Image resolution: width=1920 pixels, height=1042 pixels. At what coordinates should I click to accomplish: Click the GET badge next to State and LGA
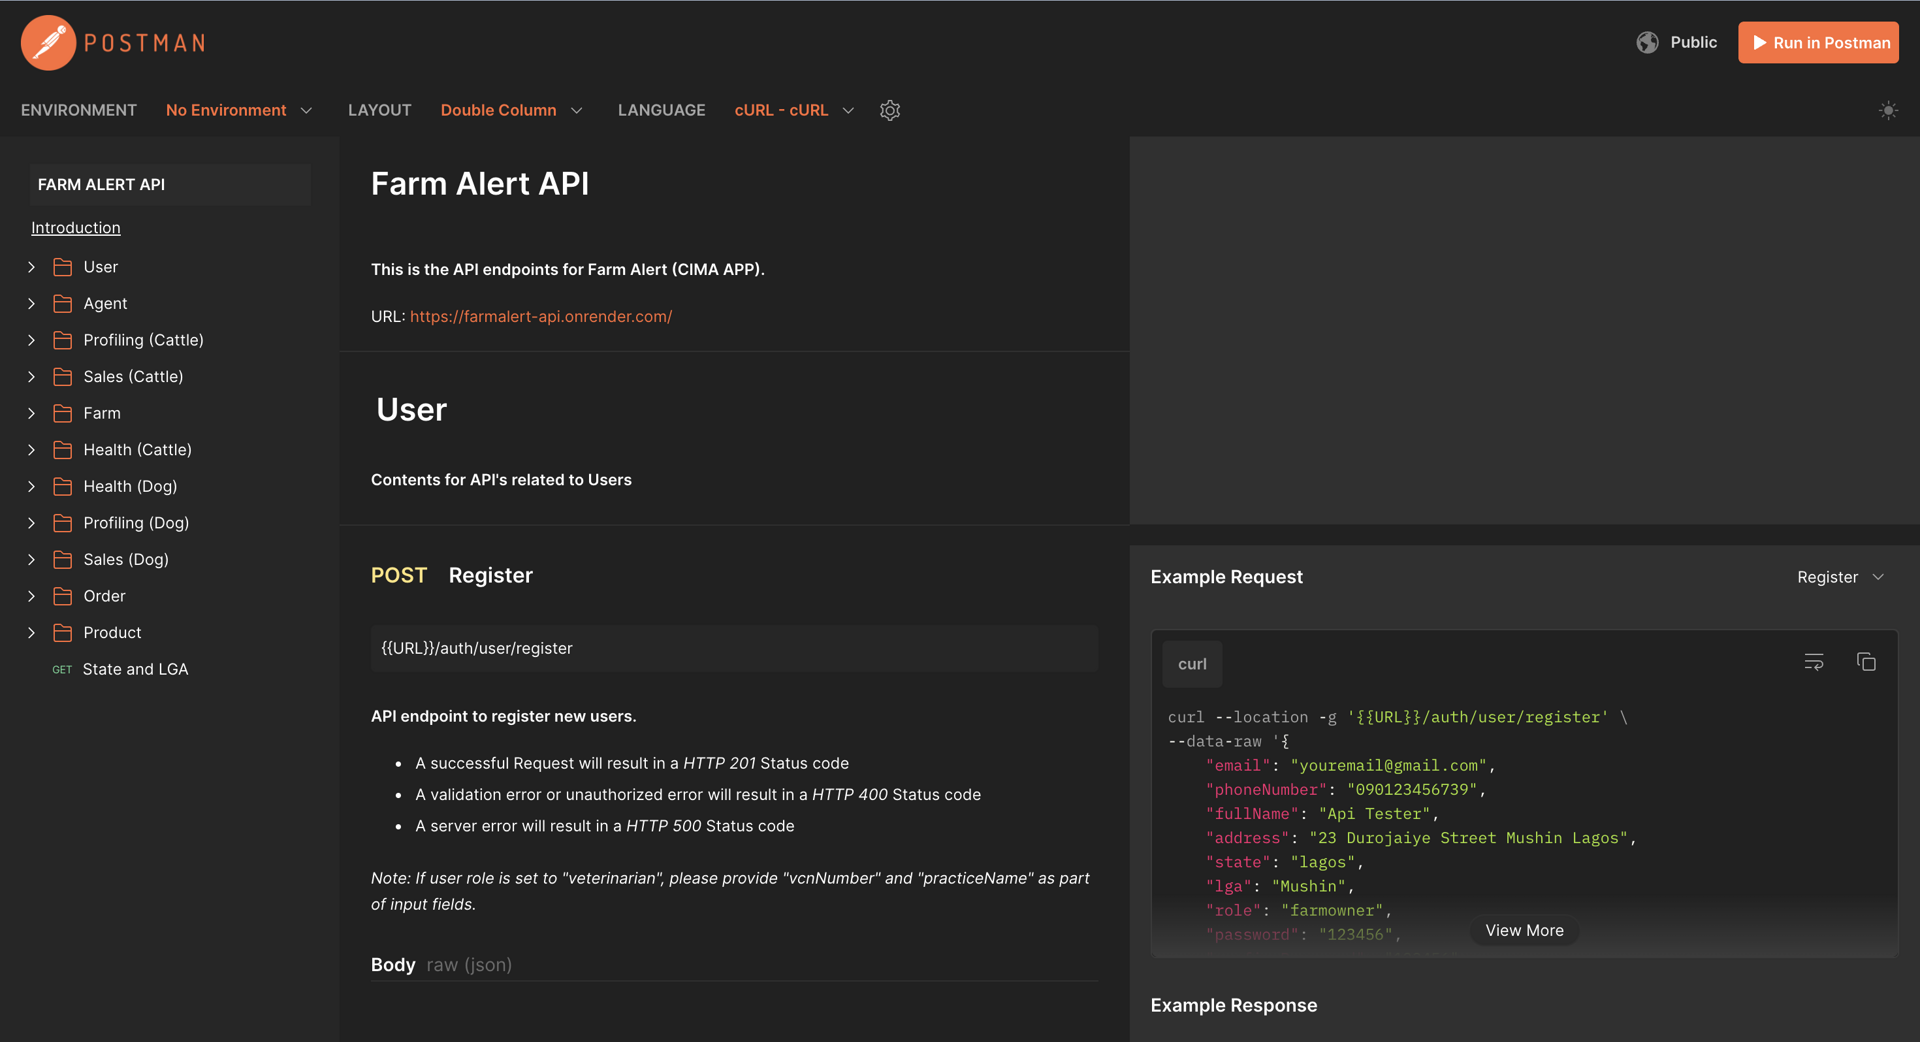coord(61,669)
